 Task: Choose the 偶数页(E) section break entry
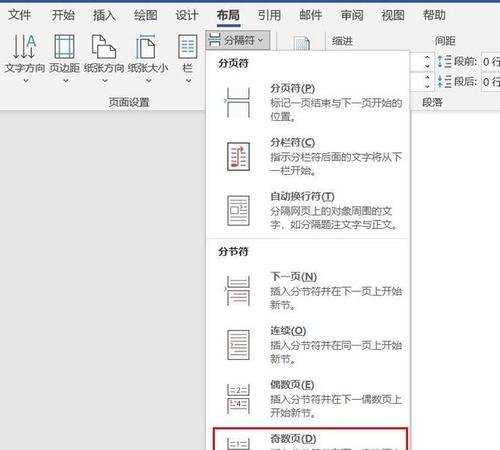click(x=308, y=399)
